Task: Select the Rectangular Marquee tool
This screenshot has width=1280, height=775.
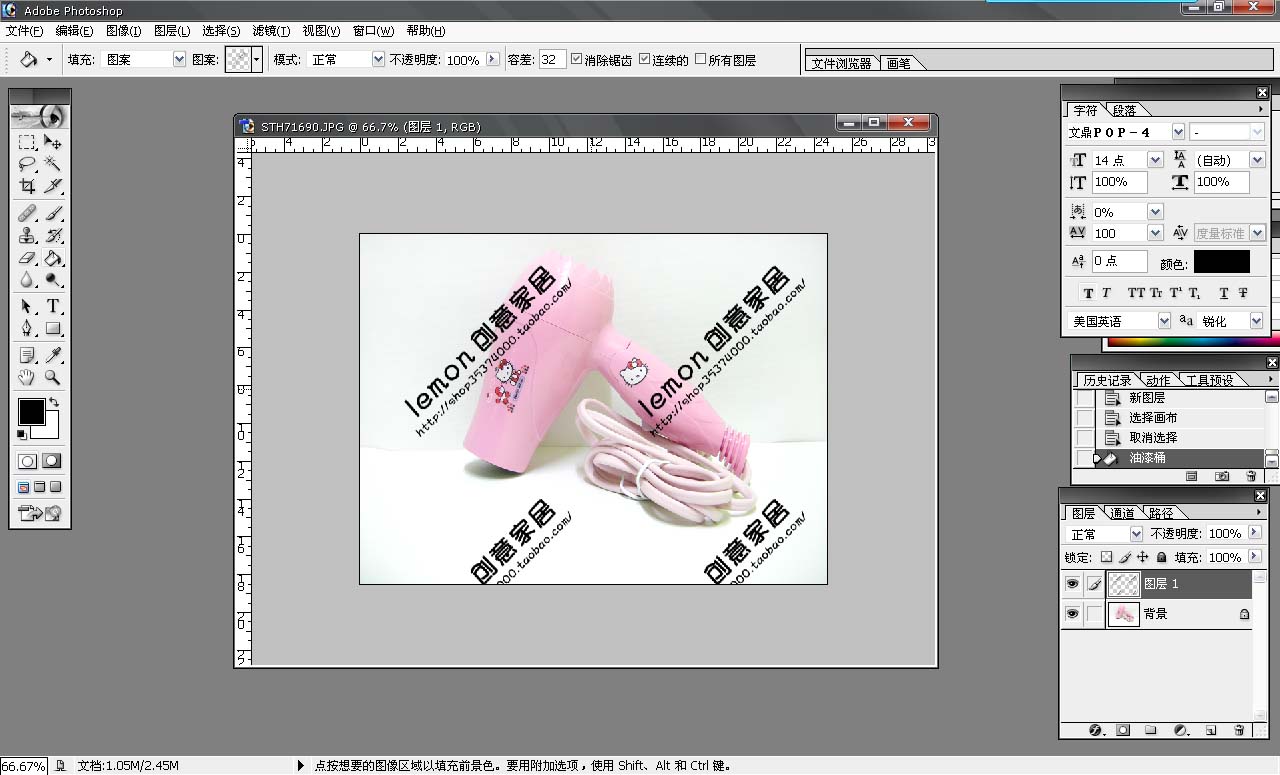Action: click(27, 142)
